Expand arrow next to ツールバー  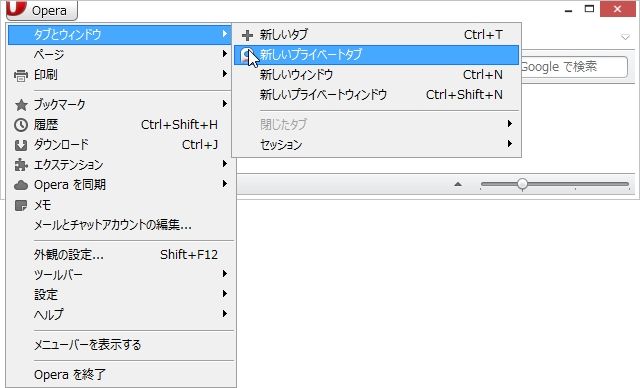point(224,273)
